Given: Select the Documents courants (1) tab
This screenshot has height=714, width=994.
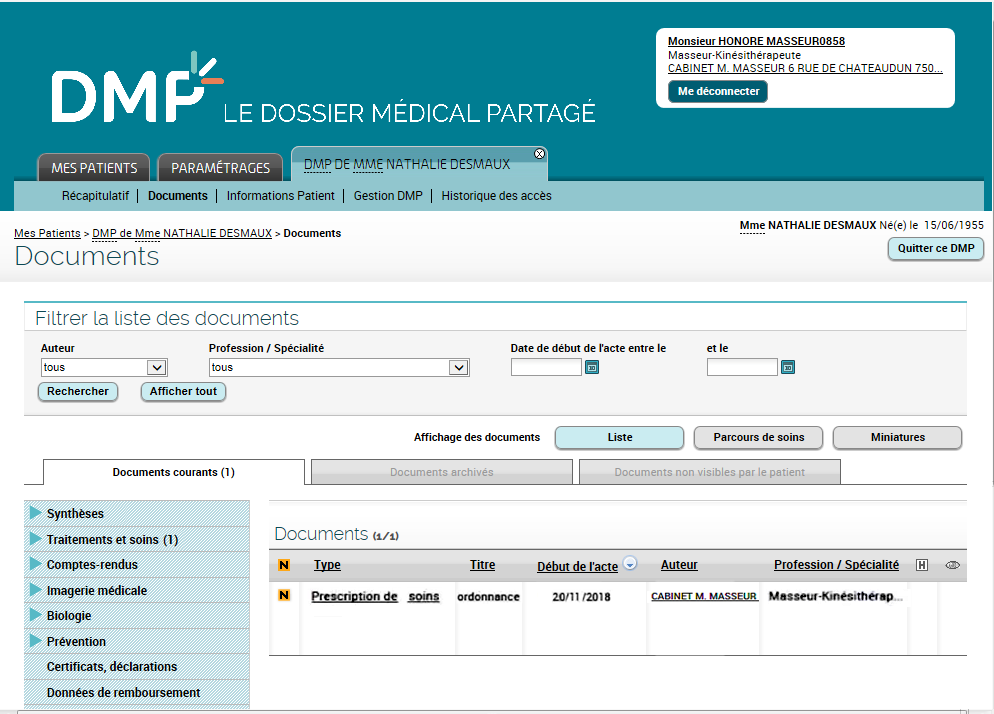Looking at the screenshot, I should tap(174, 472).
